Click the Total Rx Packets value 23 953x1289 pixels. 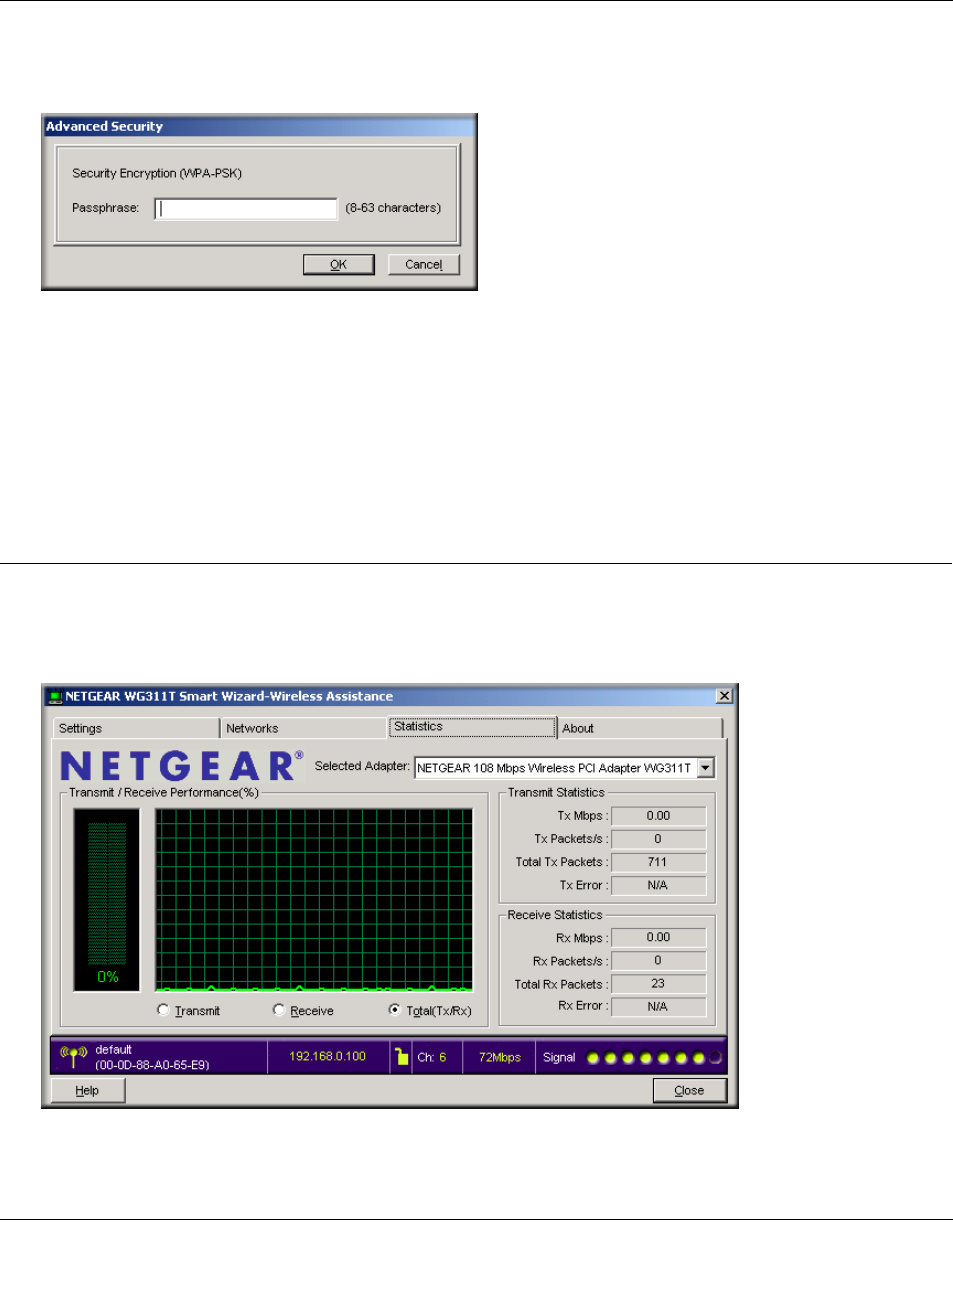(658, 984)
